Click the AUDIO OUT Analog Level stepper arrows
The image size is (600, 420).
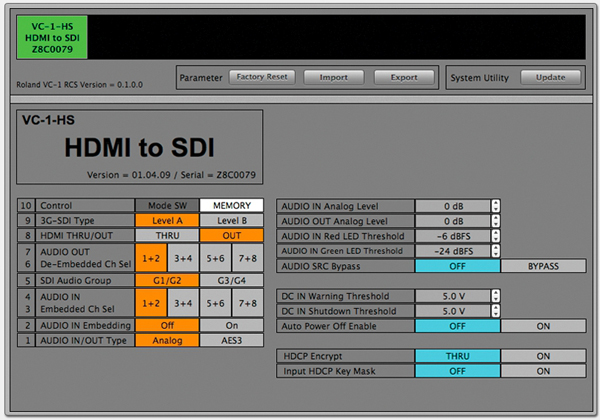[x=496, y=221]
